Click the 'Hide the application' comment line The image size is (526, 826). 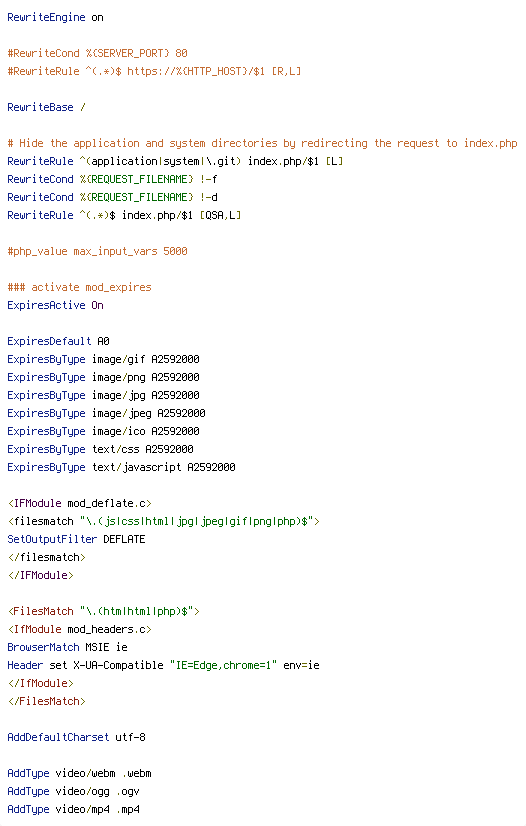(x=262, y=143)
